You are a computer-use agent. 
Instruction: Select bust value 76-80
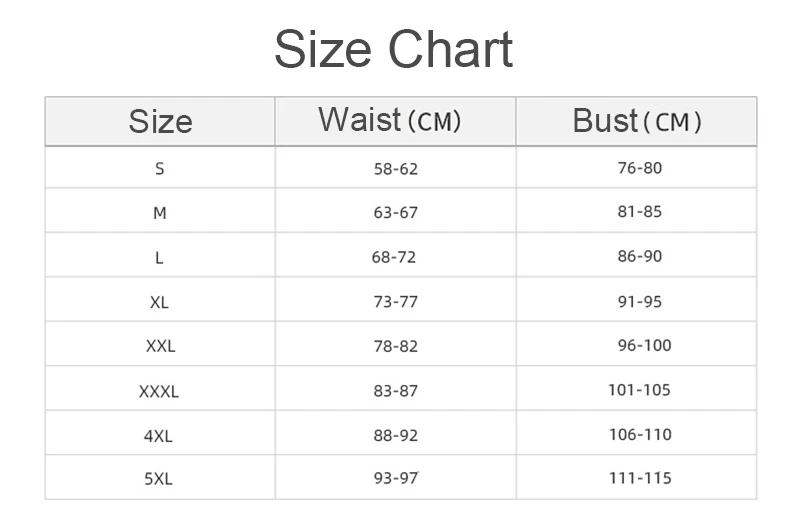tap(639, 167)
